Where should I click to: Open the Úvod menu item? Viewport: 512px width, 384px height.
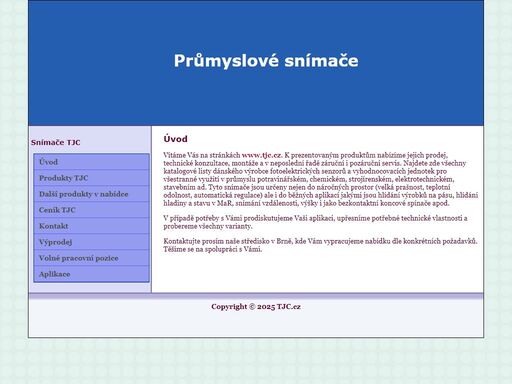click(x=91, y=162)
